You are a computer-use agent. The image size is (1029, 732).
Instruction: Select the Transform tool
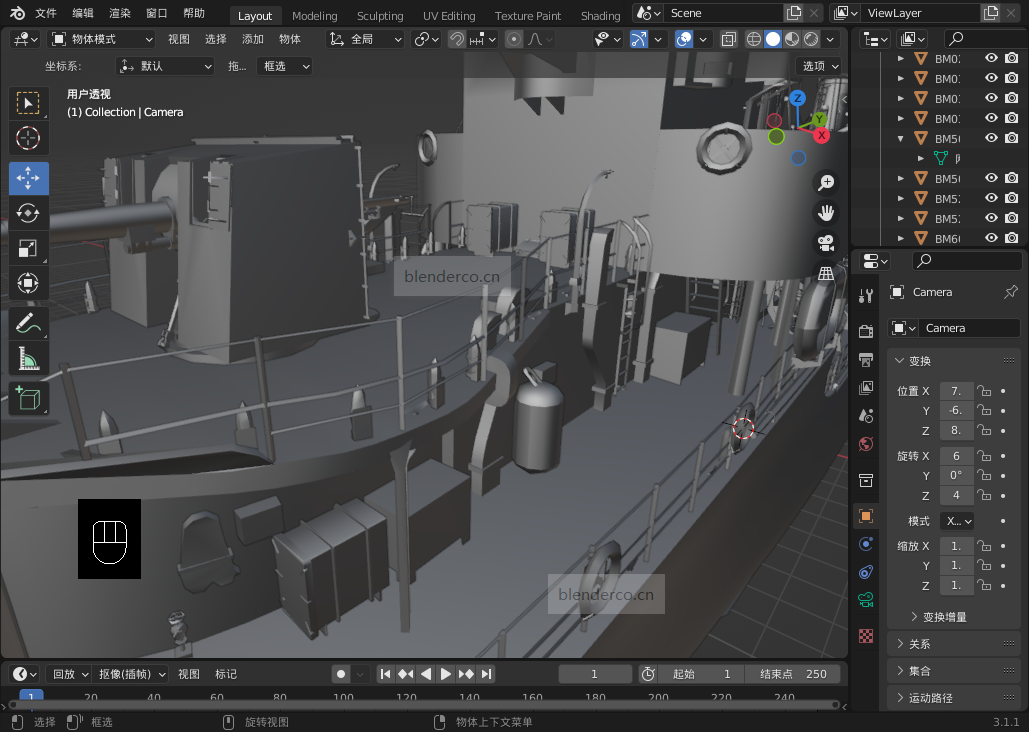tap(28, 283)
